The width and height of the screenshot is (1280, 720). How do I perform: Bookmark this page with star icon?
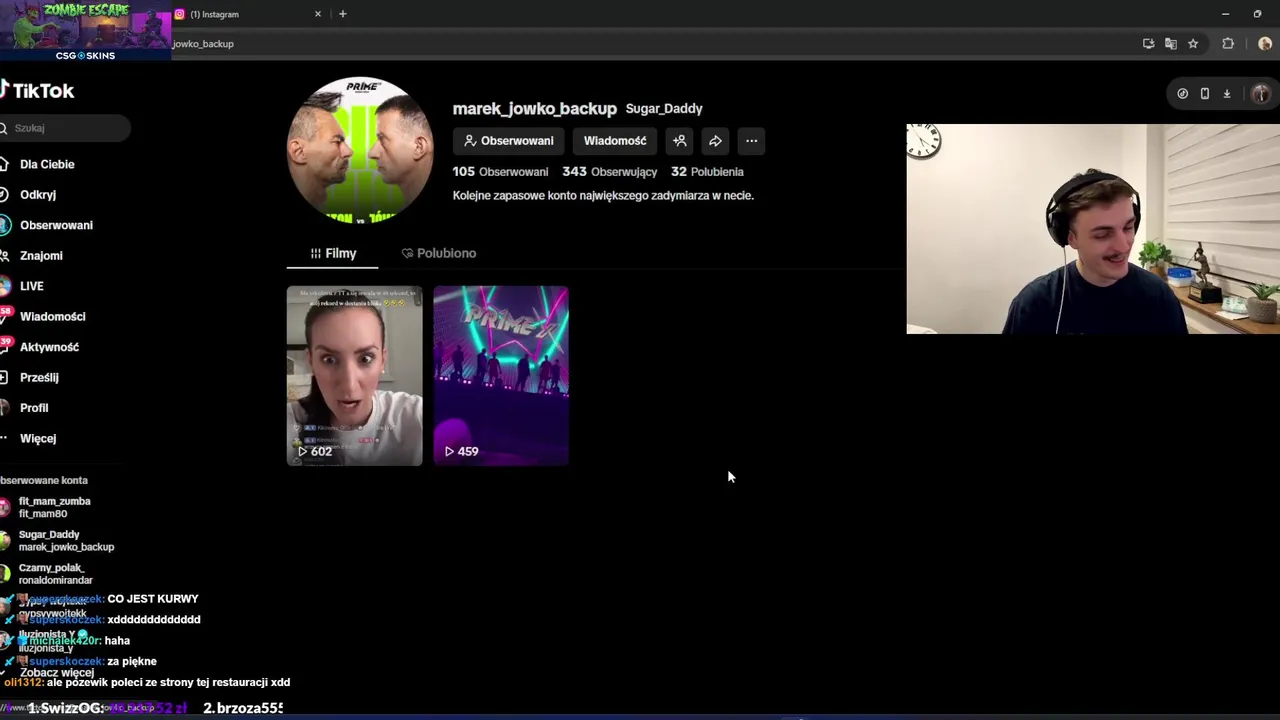coord(1193,44)
